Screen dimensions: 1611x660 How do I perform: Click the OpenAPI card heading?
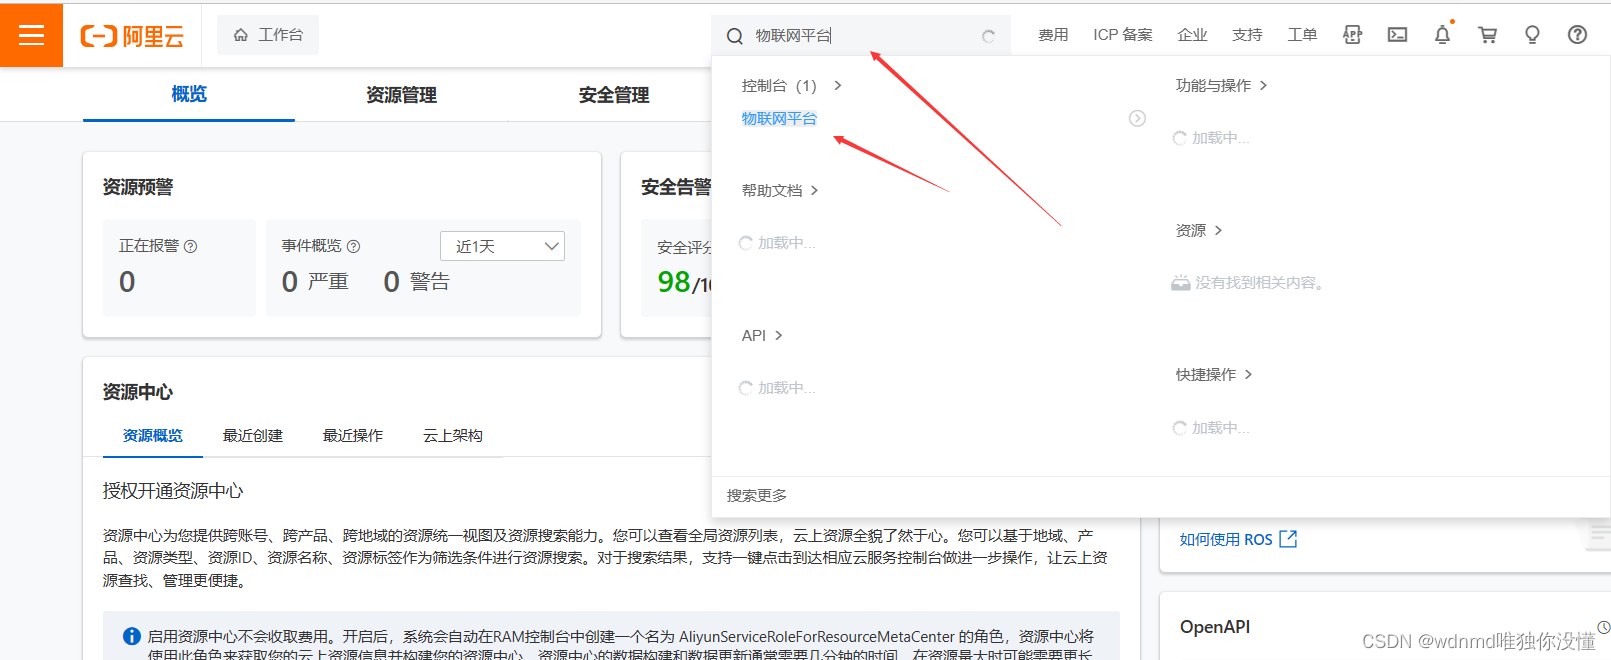point(1215,627)
